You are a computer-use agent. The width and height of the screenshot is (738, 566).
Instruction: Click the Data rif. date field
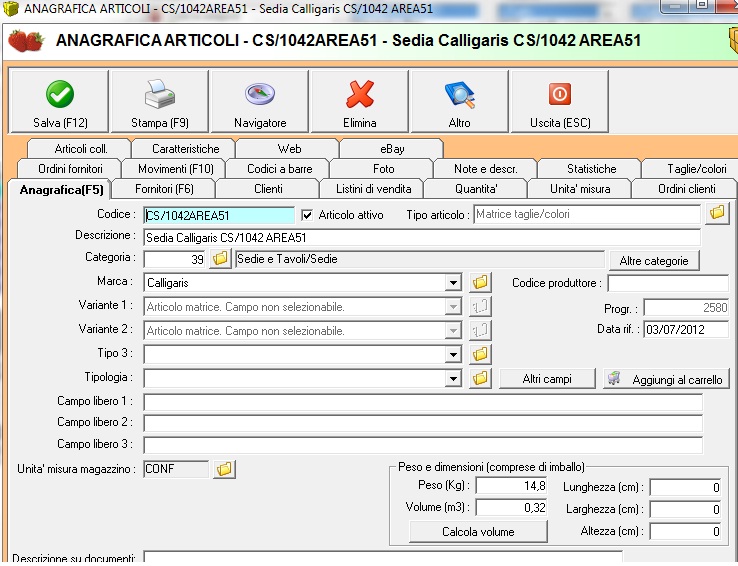pyautogui.click(x=686, y=329)
